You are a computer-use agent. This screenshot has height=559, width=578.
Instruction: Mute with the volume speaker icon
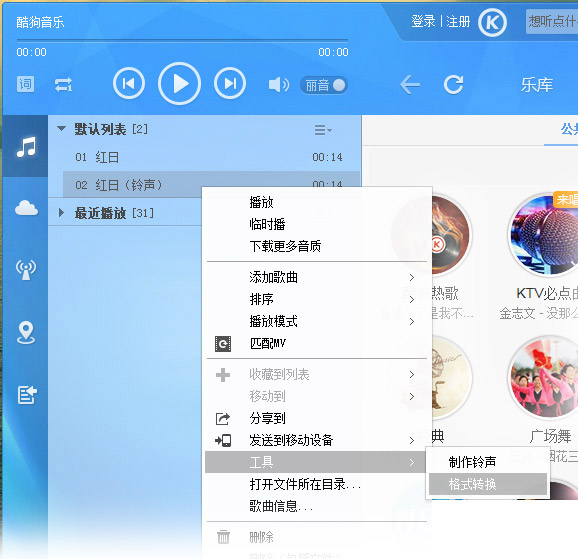(279, 85)
